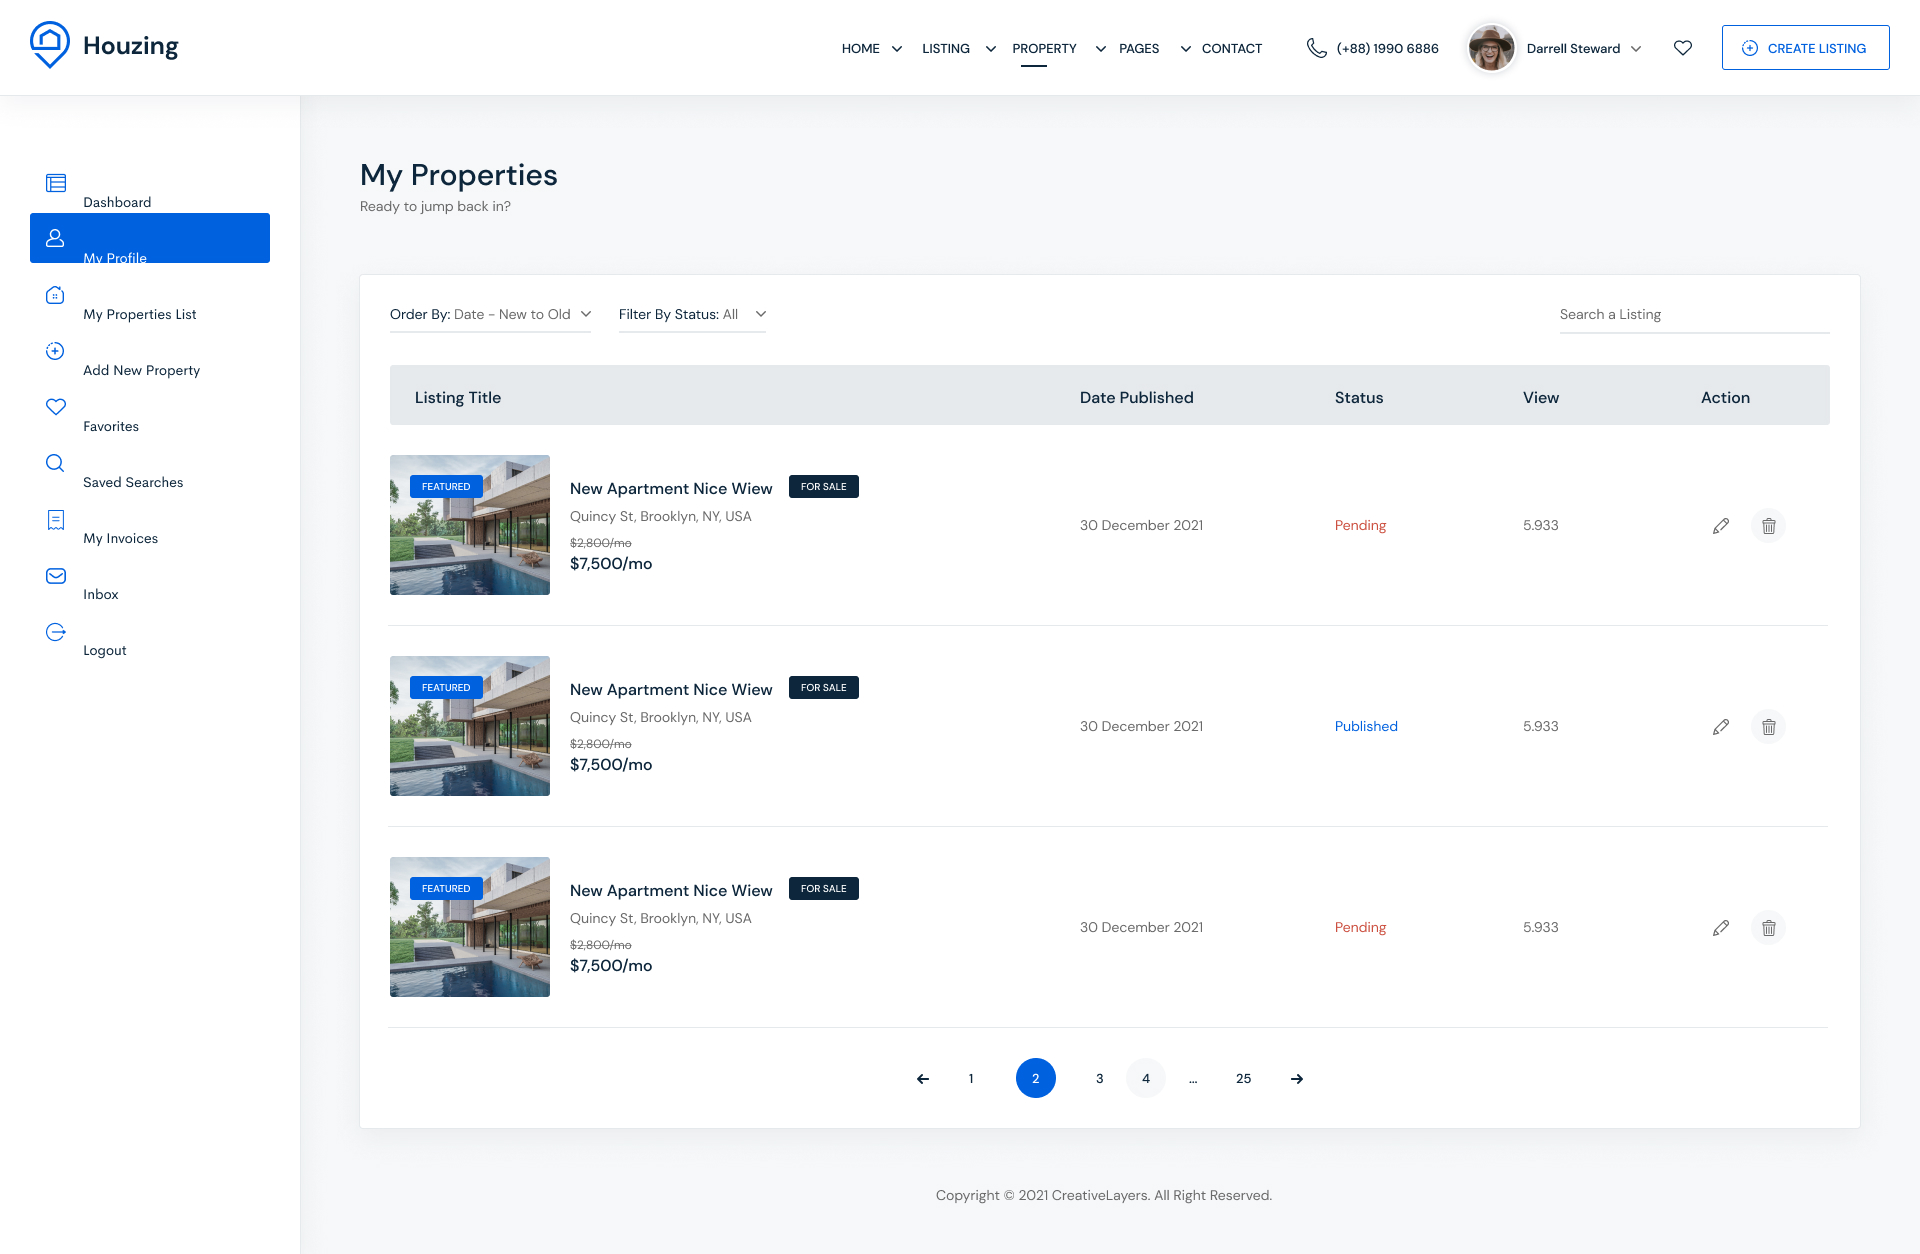Screen dimensions: 1920x1254
Task: Click phone icon beside (88) 1990 6886
Action: (1316, 48)
